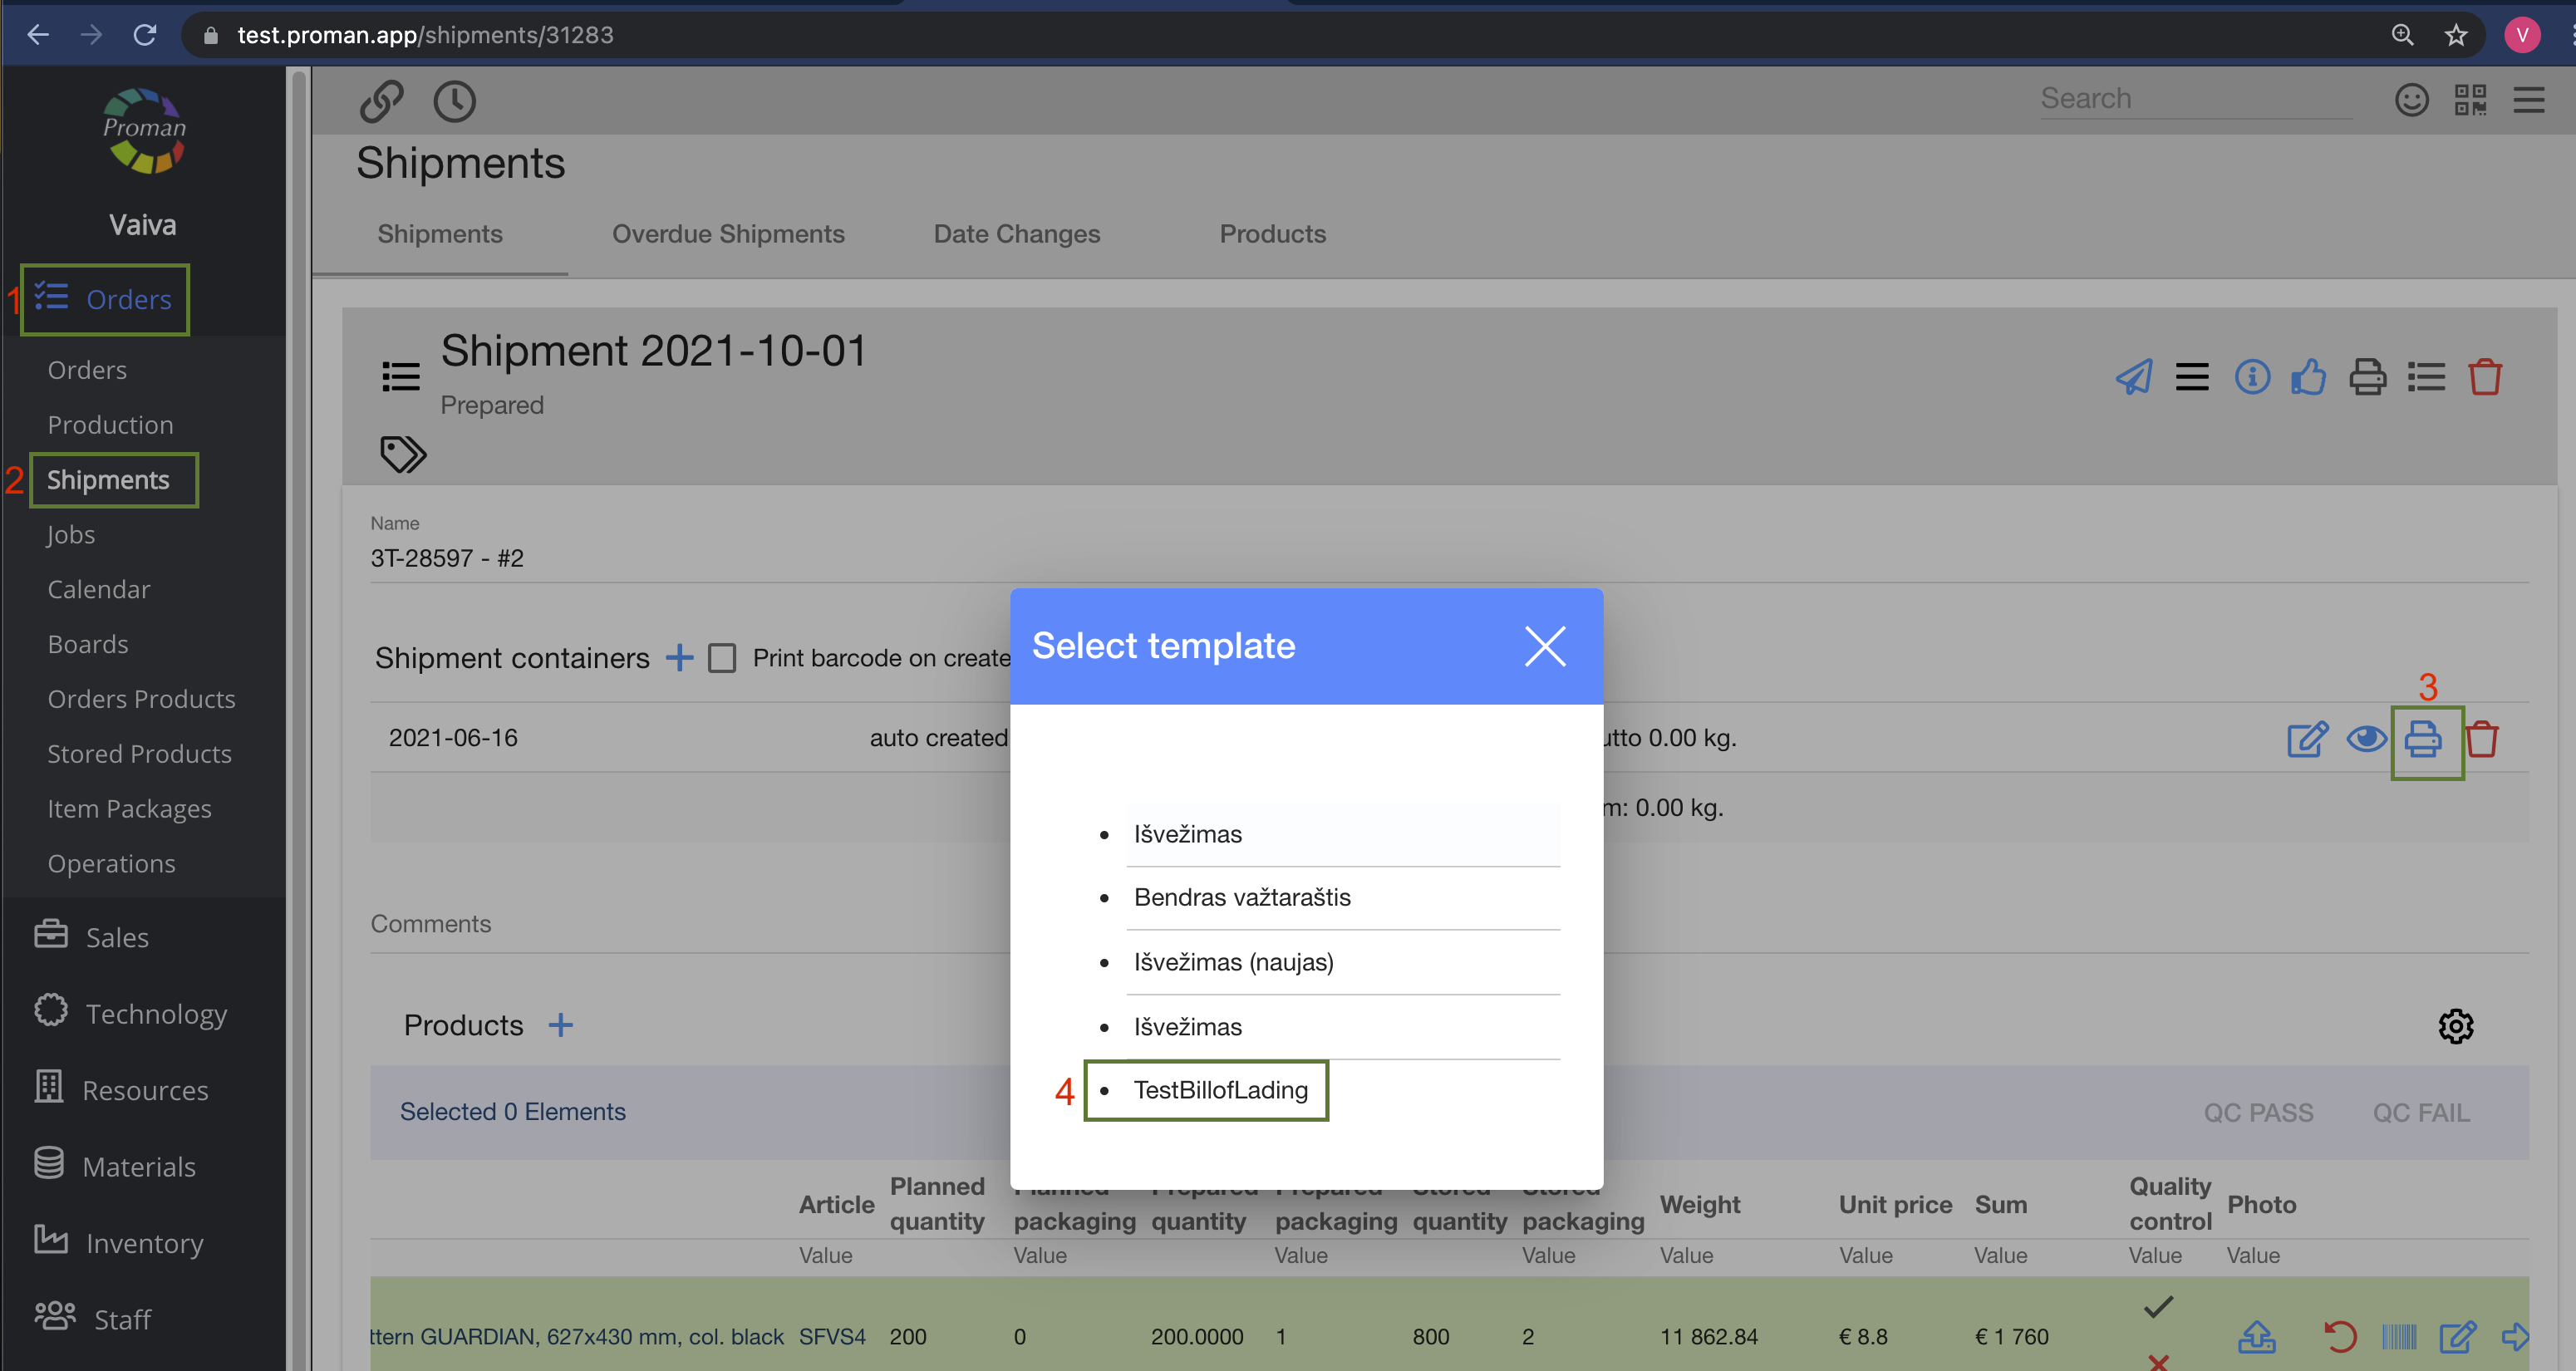This screenshot has width=2576, height=1371.
Task: Click the history clock icon
Action: (x=454, y=101)
